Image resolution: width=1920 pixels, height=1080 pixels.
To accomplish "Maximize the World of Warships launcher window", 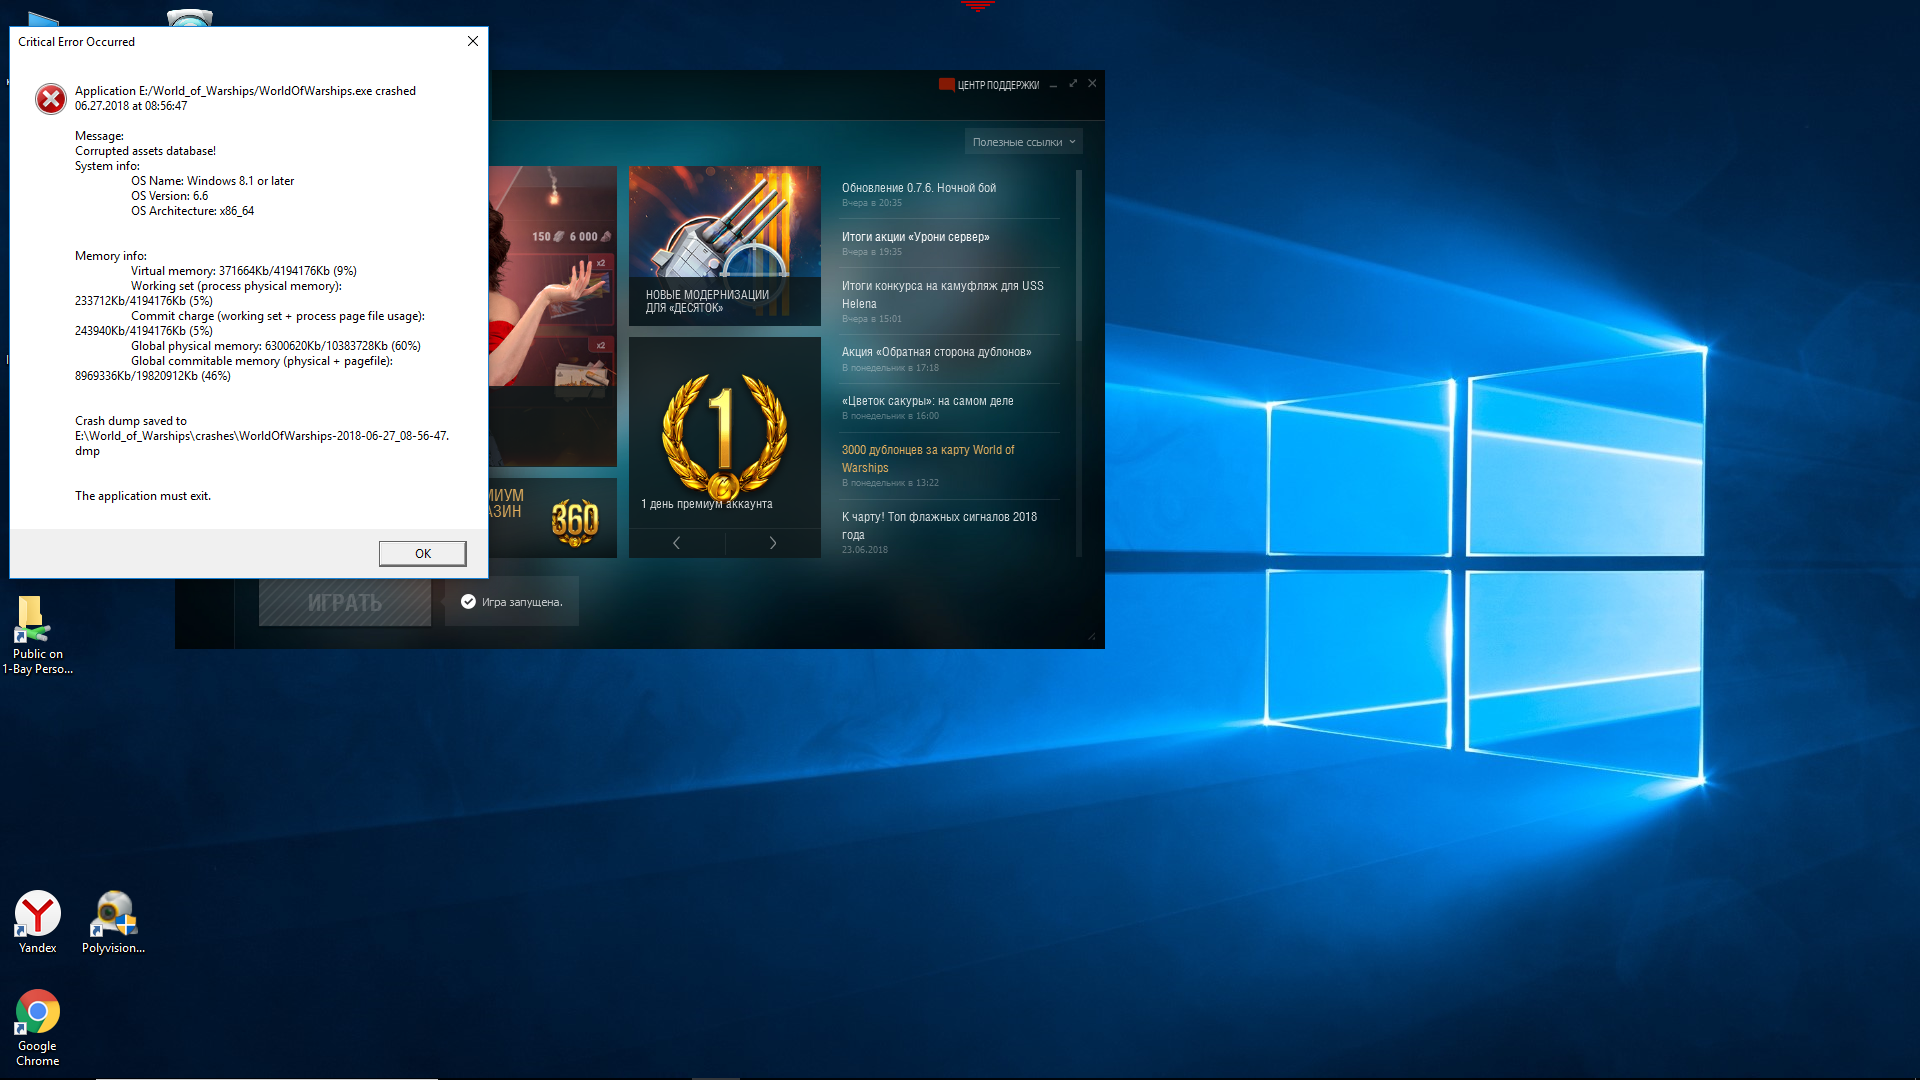I will coord(1073,84).
